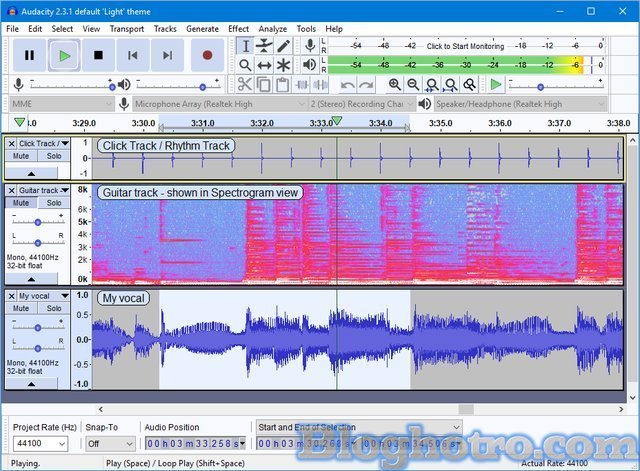Solo the Guitar track
640x471 pixels.
[x=54, y=203]
